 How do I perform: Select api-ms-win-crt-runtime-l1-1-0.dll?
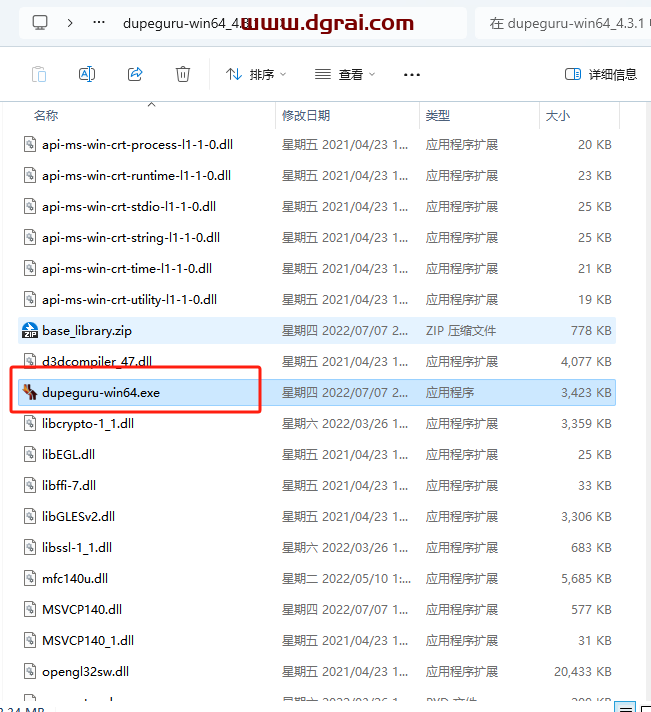tap(317, 175)
